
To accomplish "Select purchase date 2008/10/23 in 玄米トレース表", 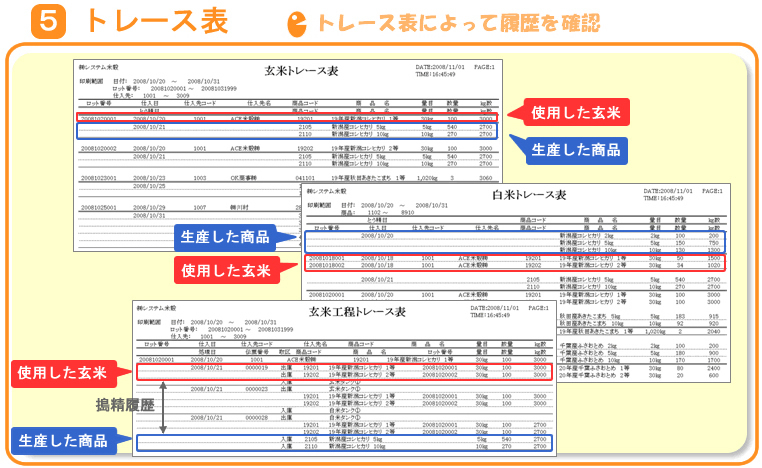I will [x=149, y=178].
